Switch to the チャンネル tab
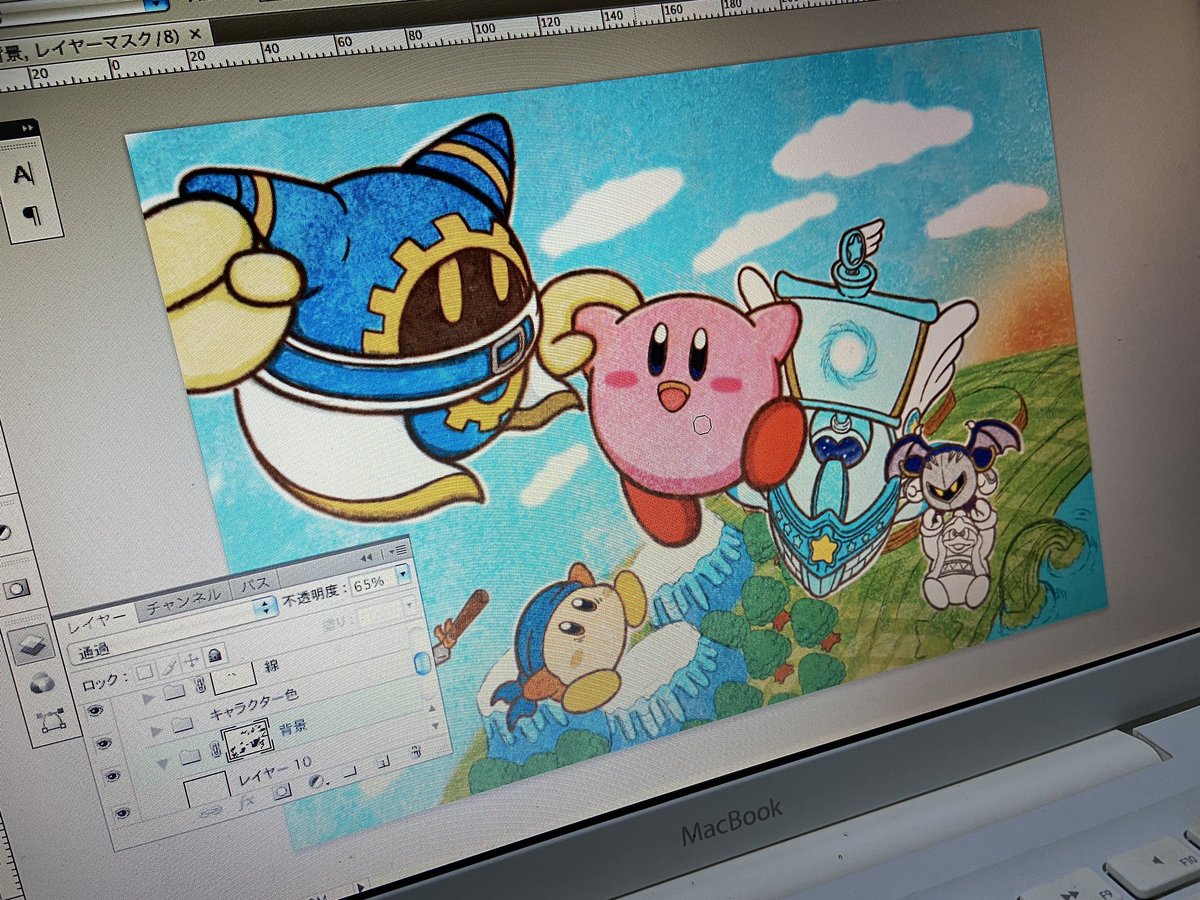Image resolution: width=1200 pixels, height=900 pixels. (x=184, y=601)
